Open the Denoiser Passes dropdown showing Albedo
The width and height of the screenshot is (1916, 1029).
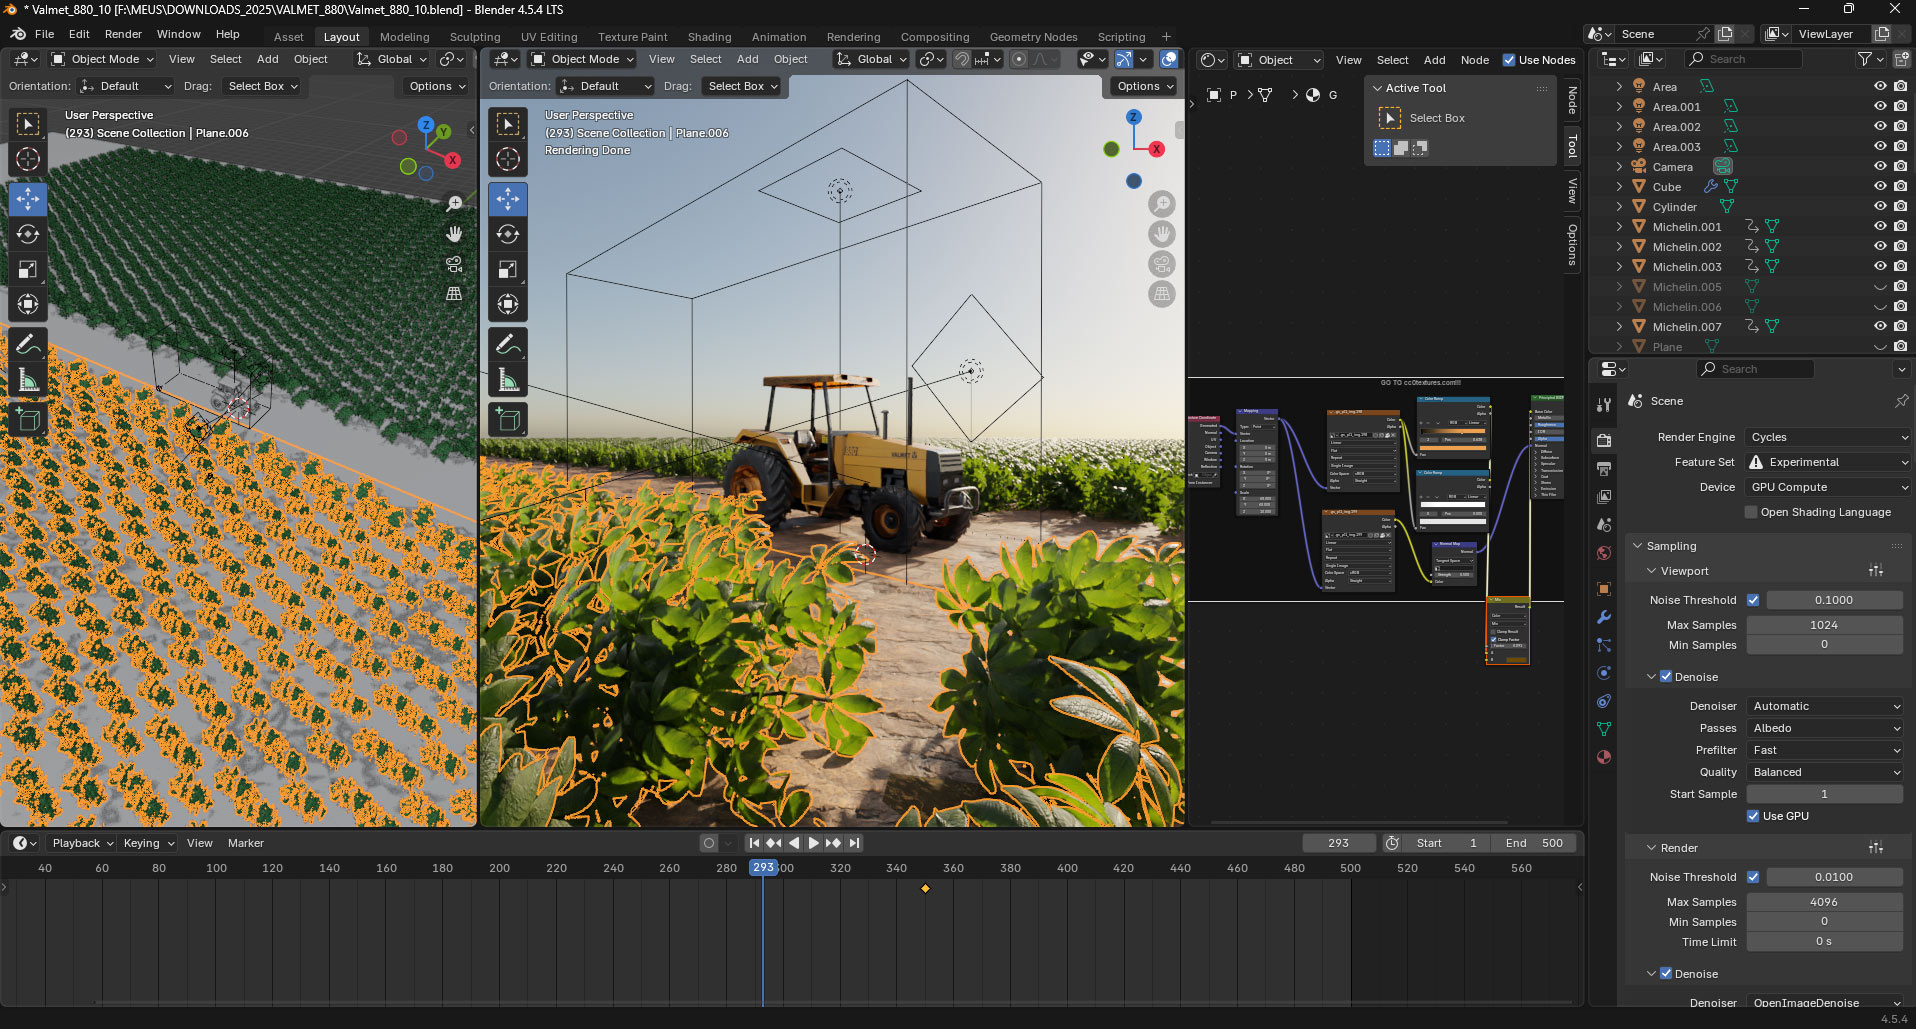1825,728
